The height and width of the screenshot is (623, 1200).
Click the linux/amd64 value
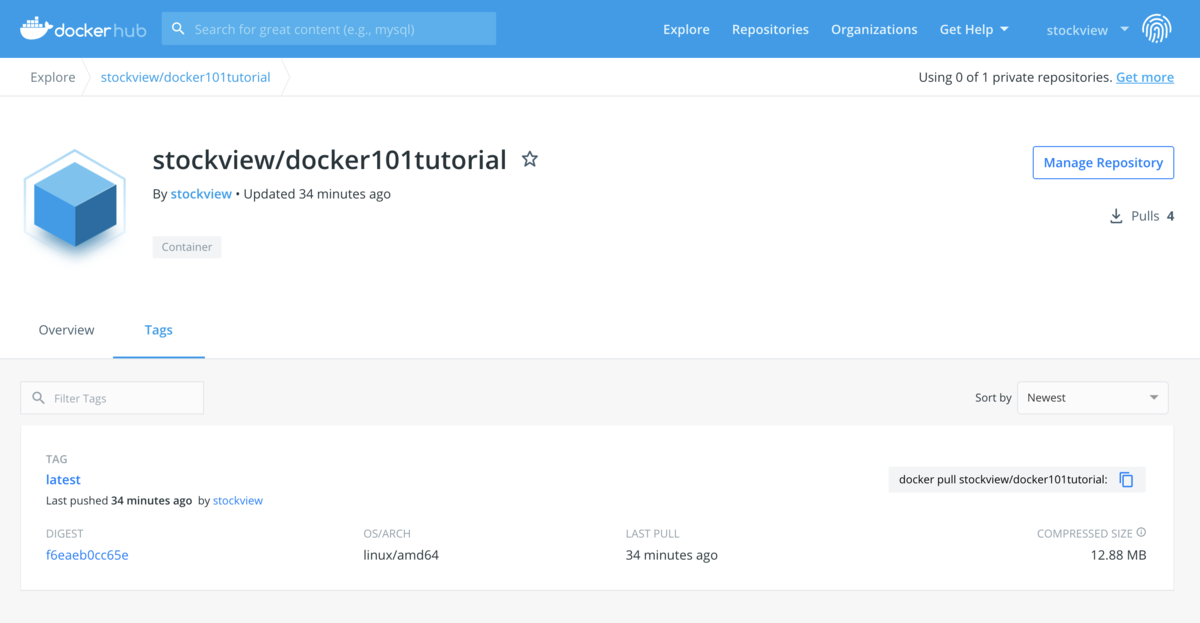(x=401, y=555)
